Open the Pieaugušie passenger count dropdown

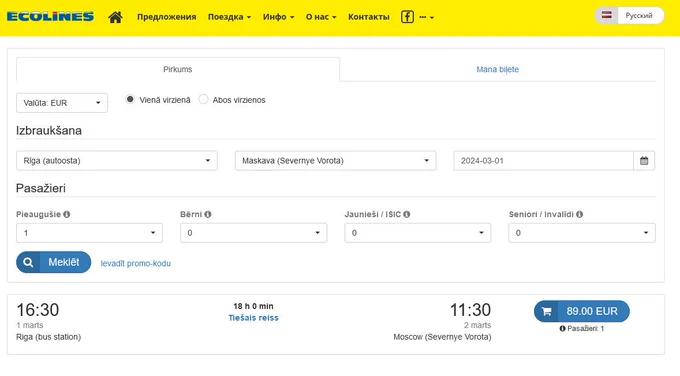pos(89,233)
